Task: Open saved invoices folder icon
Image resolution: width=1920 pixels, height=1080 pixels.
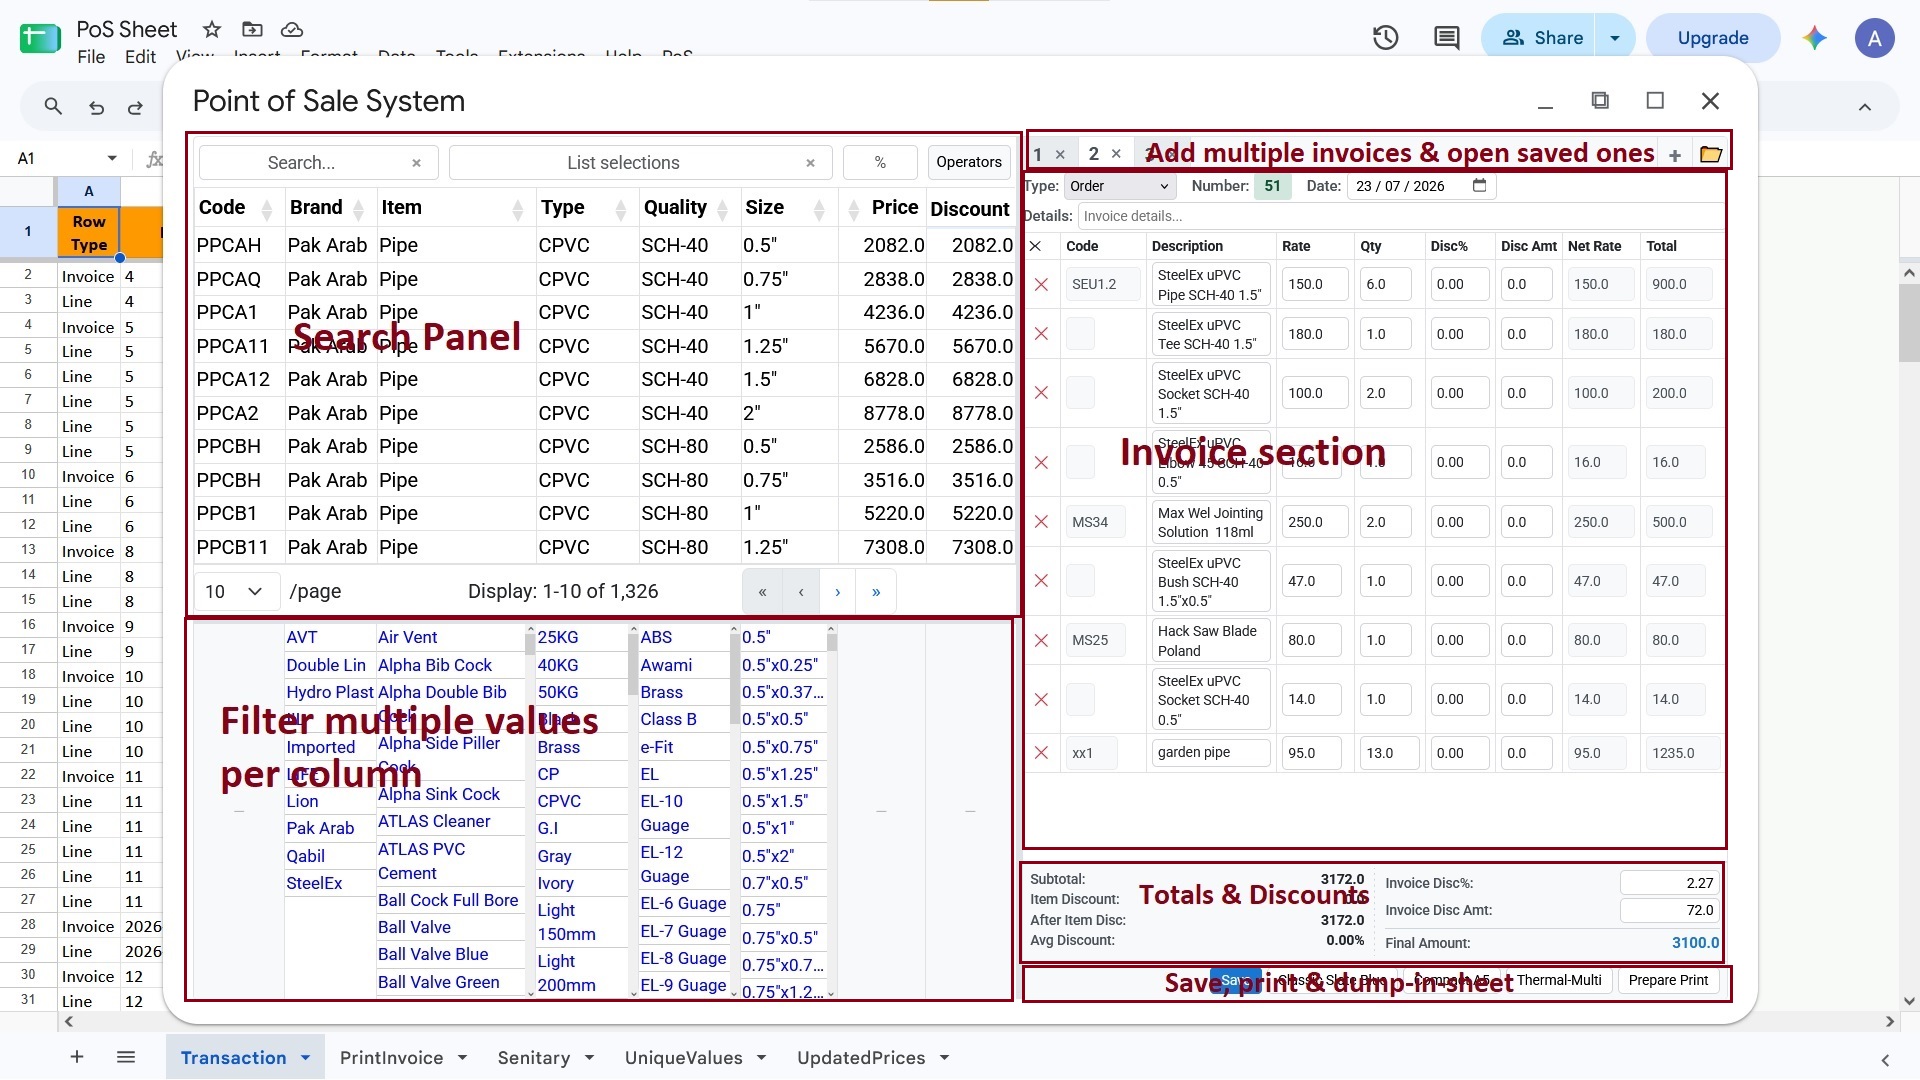Action: [1711, 154]
